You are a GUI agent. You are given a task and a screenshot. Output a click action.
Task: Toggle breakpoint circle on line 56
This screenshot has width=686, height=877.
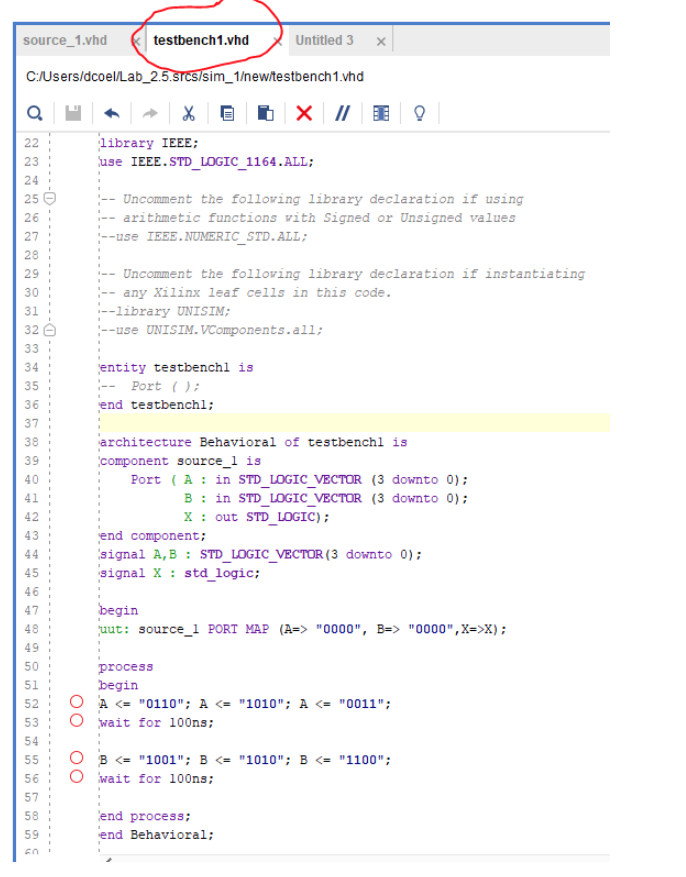pos(77,776)
